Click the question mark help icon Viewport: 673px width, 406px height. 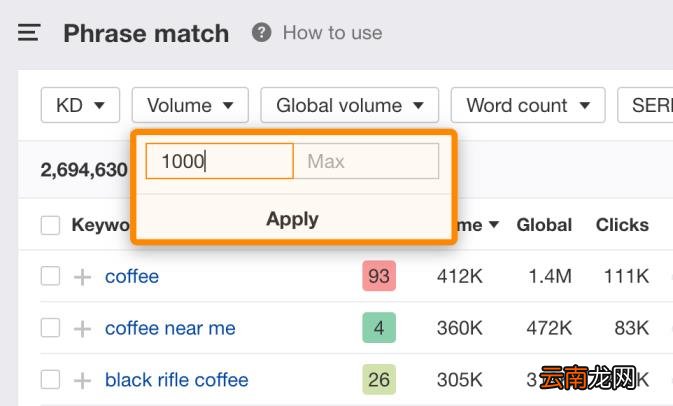[261, 33]
